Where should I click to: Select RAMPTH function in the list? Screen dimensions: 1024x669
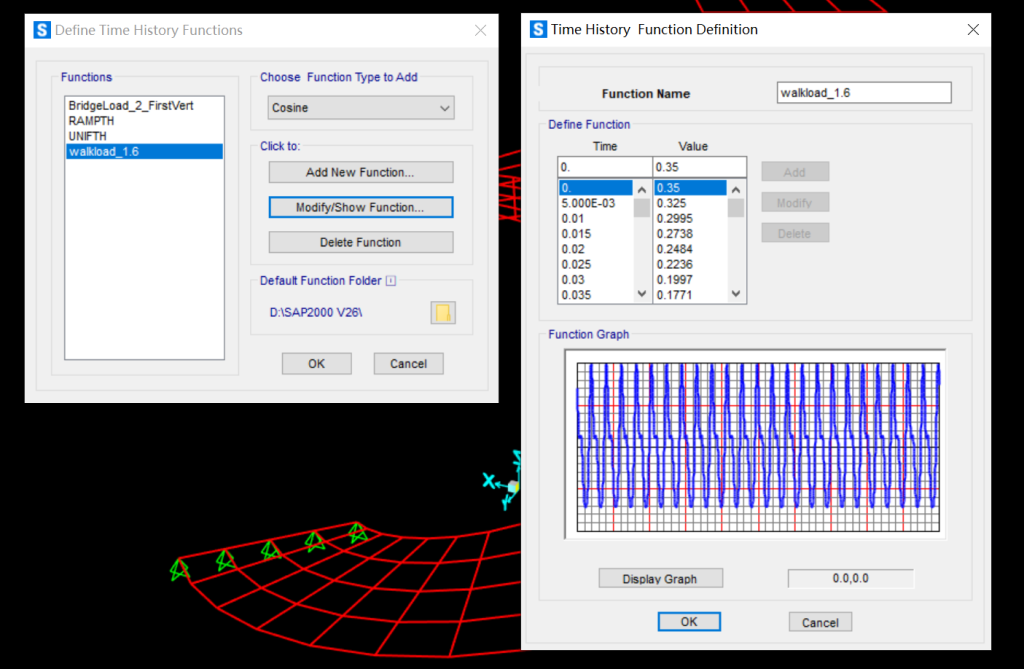point(91,121)
